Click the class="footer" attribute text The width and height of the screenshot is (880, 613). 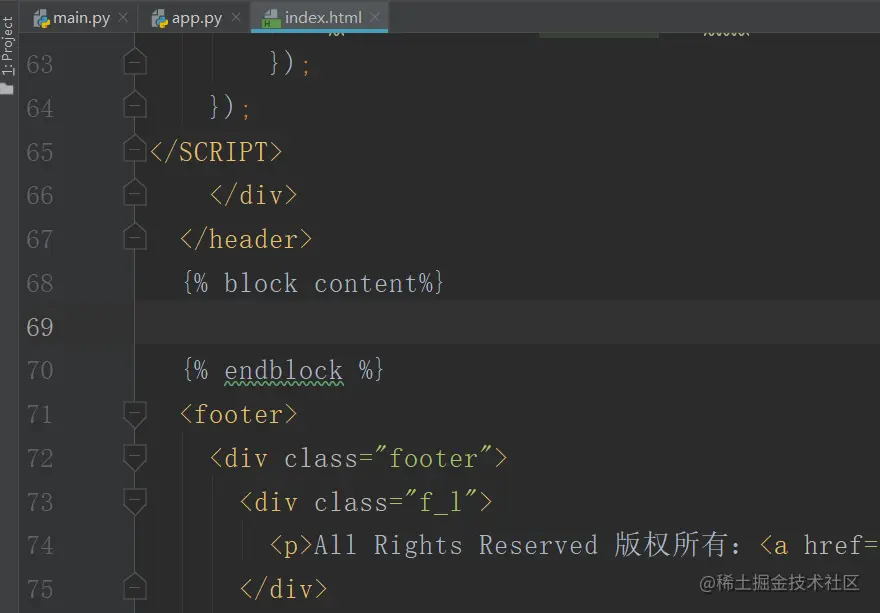[389, 459]
